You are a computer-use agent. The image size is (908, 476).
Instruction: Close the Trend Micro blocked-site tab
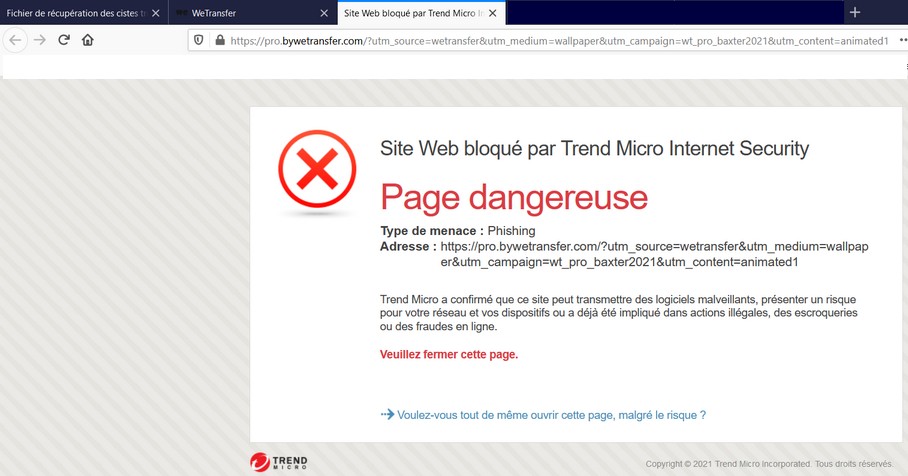(x=493, y=13)
